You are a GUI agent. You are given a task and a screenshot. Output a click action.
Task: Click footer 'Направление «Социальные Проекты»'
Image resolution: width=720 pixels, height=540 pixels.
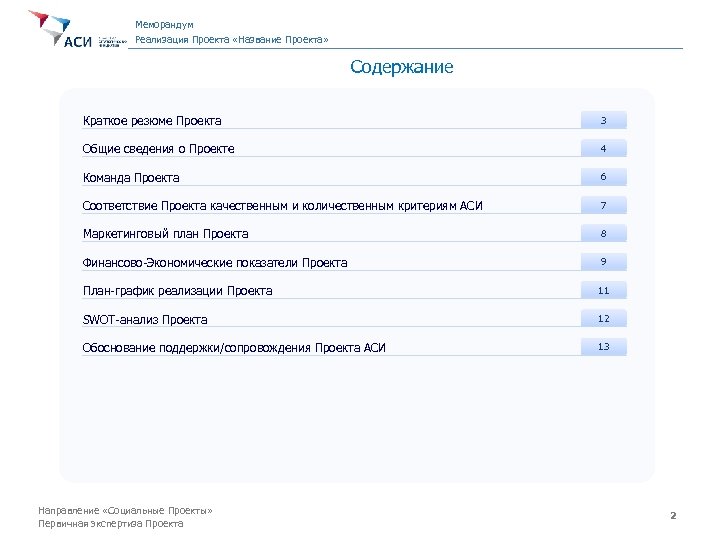click(125, 511)
